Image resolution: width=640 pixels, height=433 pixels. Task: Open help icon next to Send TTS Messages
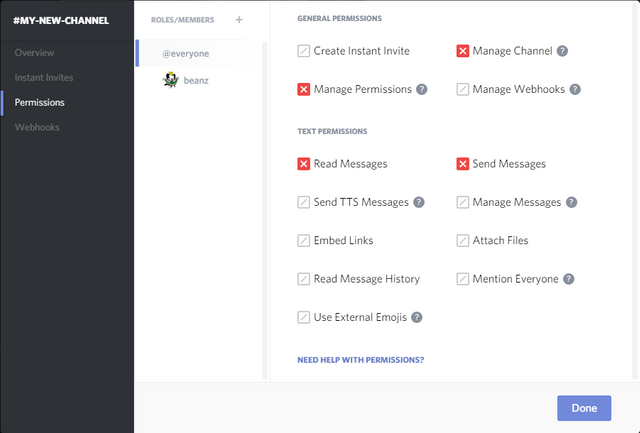pos(419,202)
